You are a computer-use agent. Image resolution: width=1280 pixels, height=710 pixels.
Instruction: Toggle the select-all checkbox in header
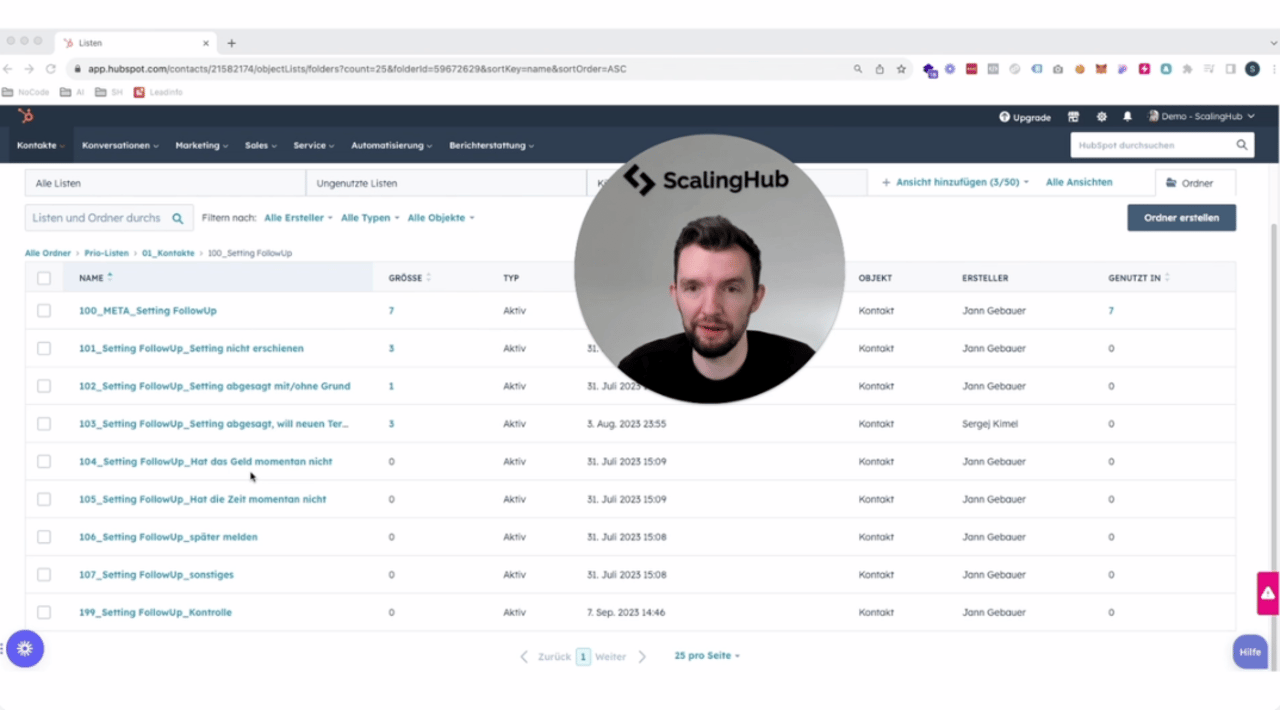tap(44, 278)
